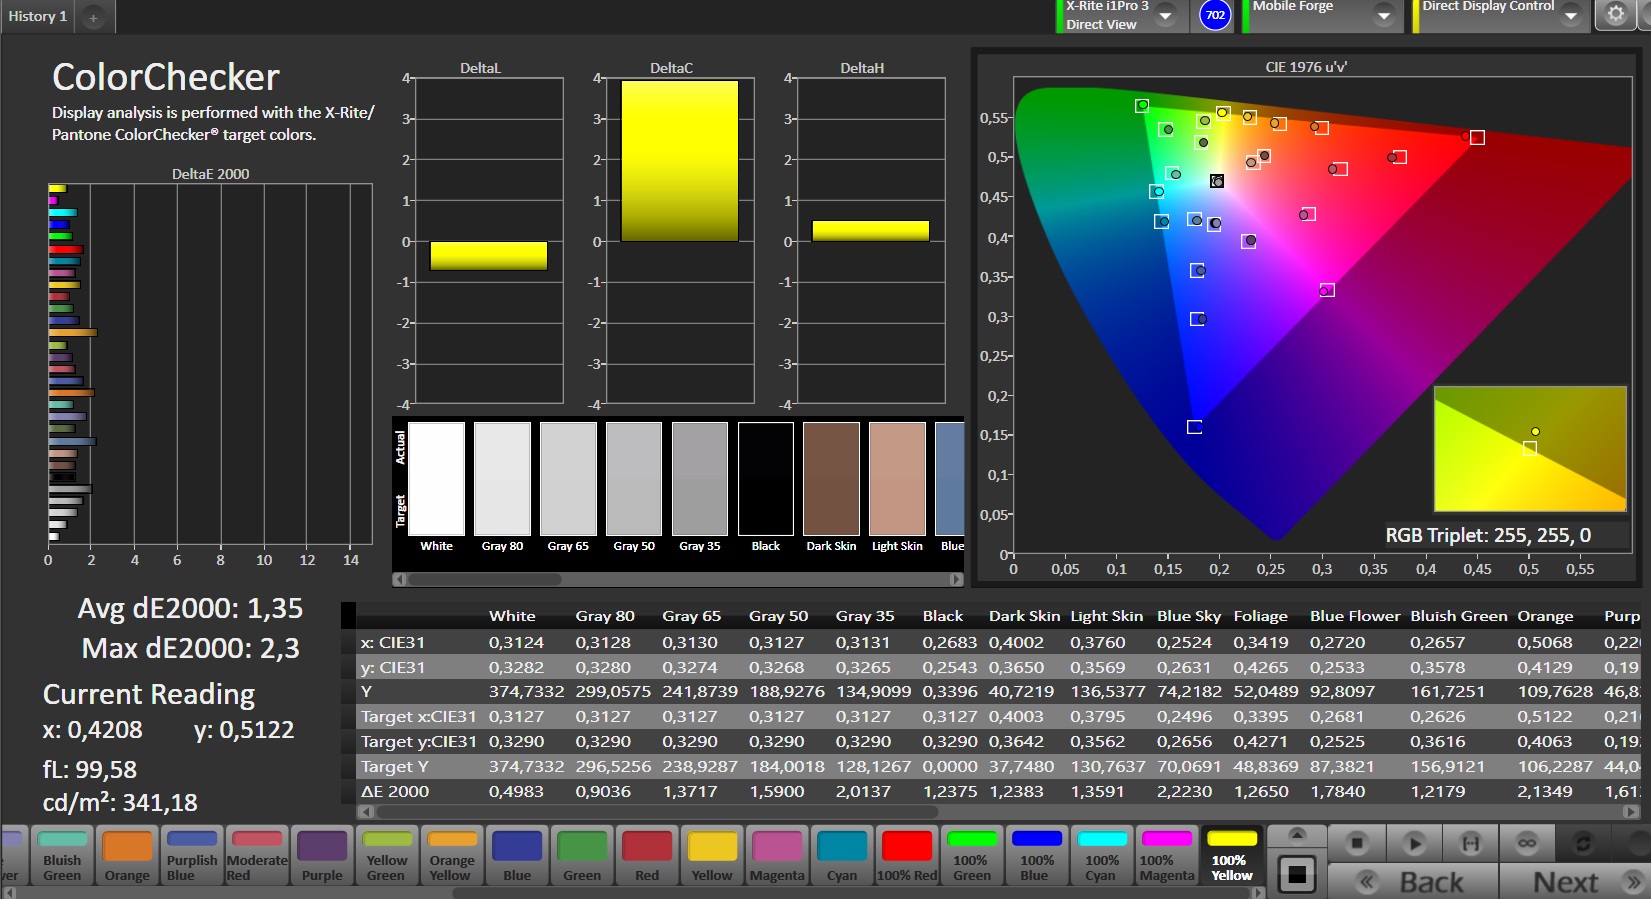Click the refresh arrows icon
The image size is (1651, 899).
tap(1583, 843)
